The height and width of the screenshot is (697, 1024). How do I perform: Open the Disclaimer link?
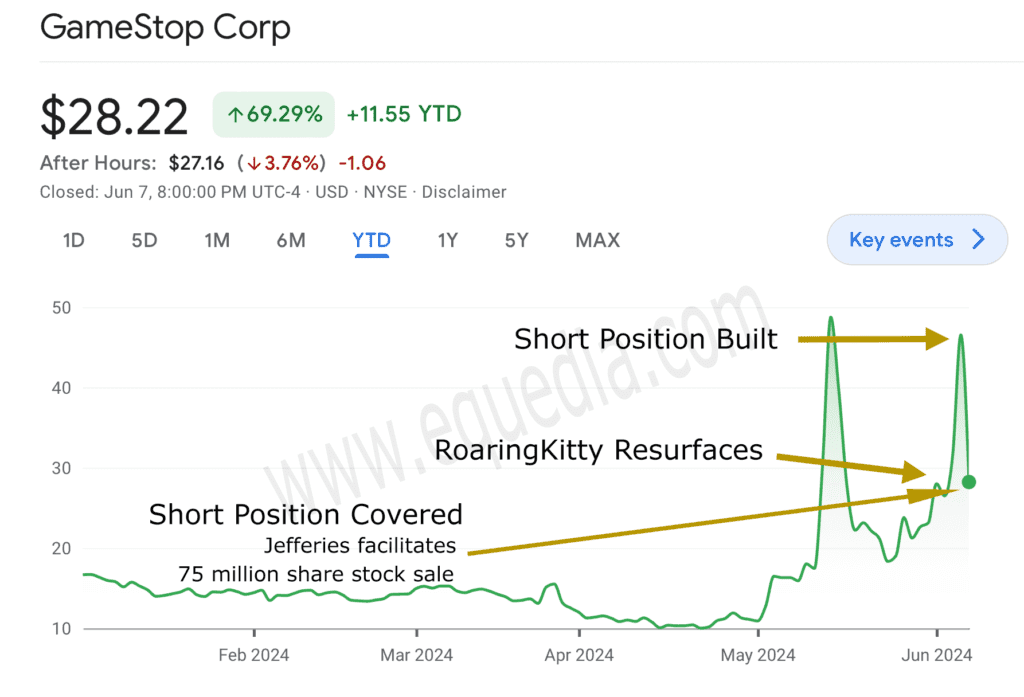[x=464, y=192]
